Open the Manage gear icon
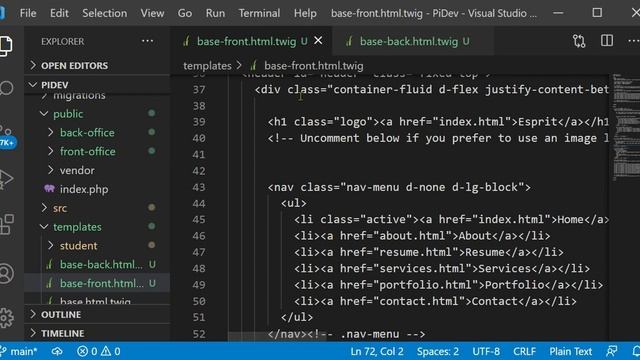 tap(6, 318)
